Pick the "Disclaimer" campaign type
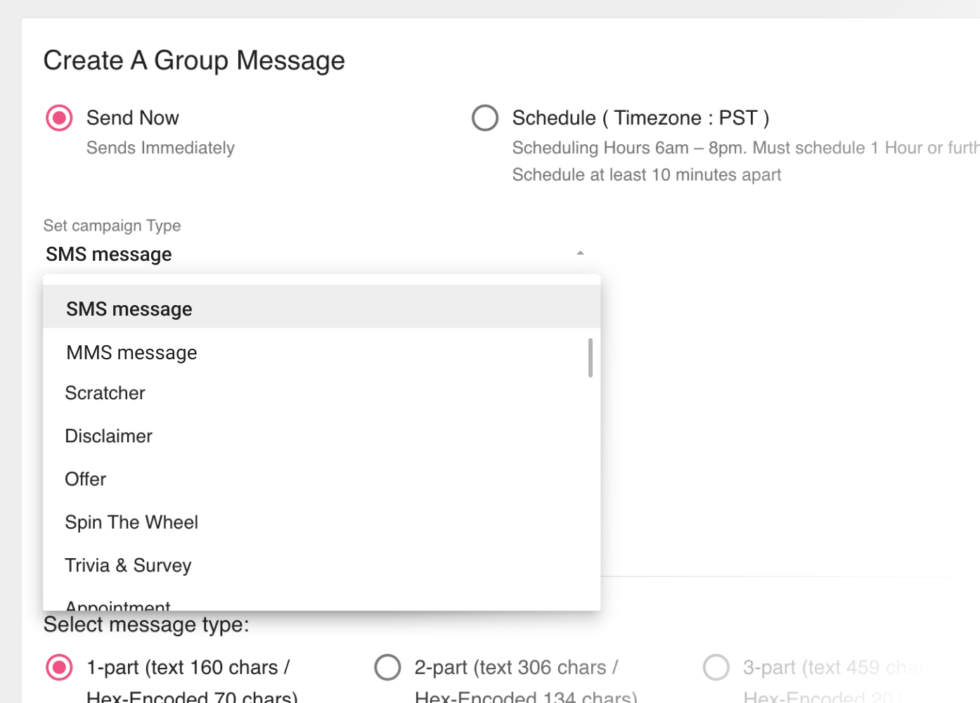The image size is (980, 703). click(108, 436)
